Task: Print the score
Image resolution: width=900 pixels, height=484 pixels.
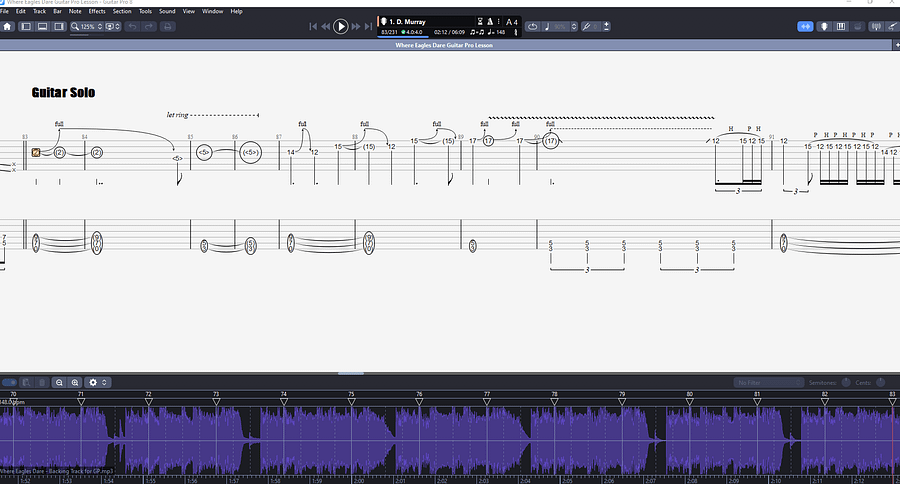Action: point(167,26)
